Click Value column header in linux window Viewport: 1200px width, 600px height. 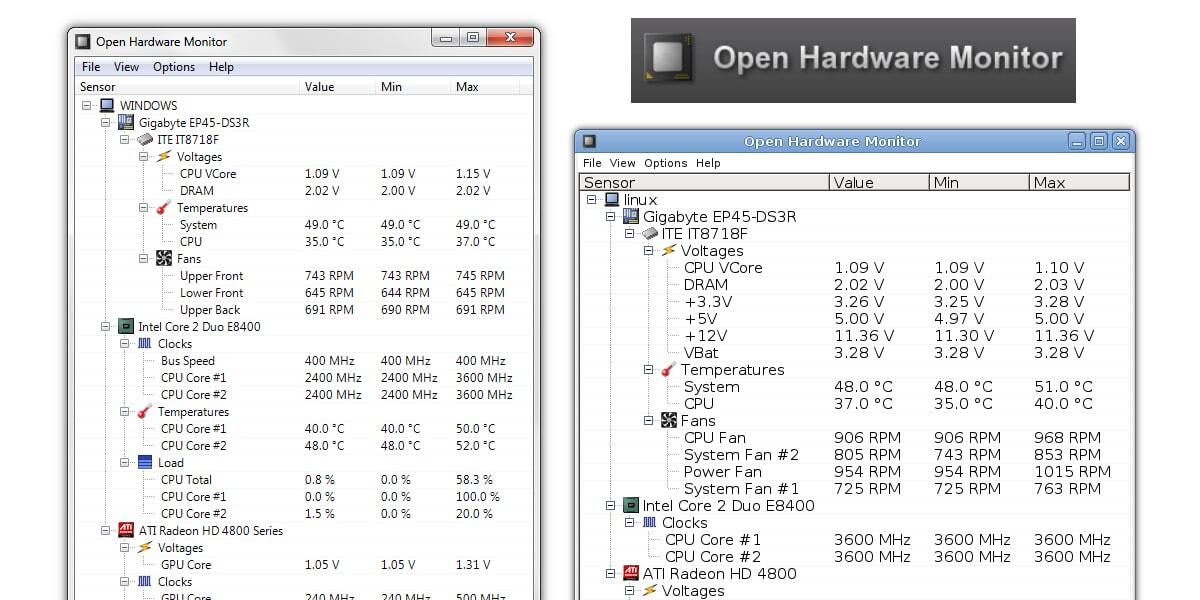coord(879,182)
